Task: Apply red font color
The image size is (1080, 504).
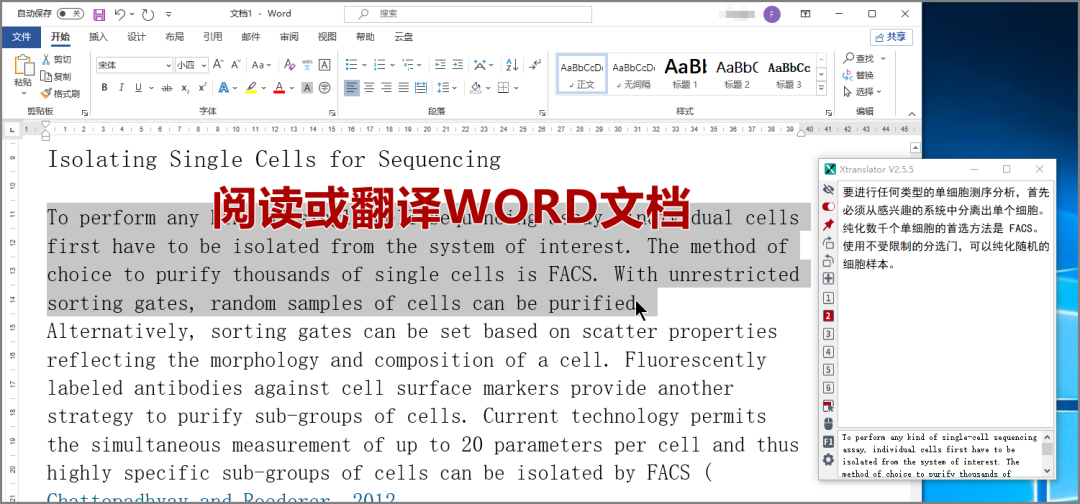Action: 278,87
